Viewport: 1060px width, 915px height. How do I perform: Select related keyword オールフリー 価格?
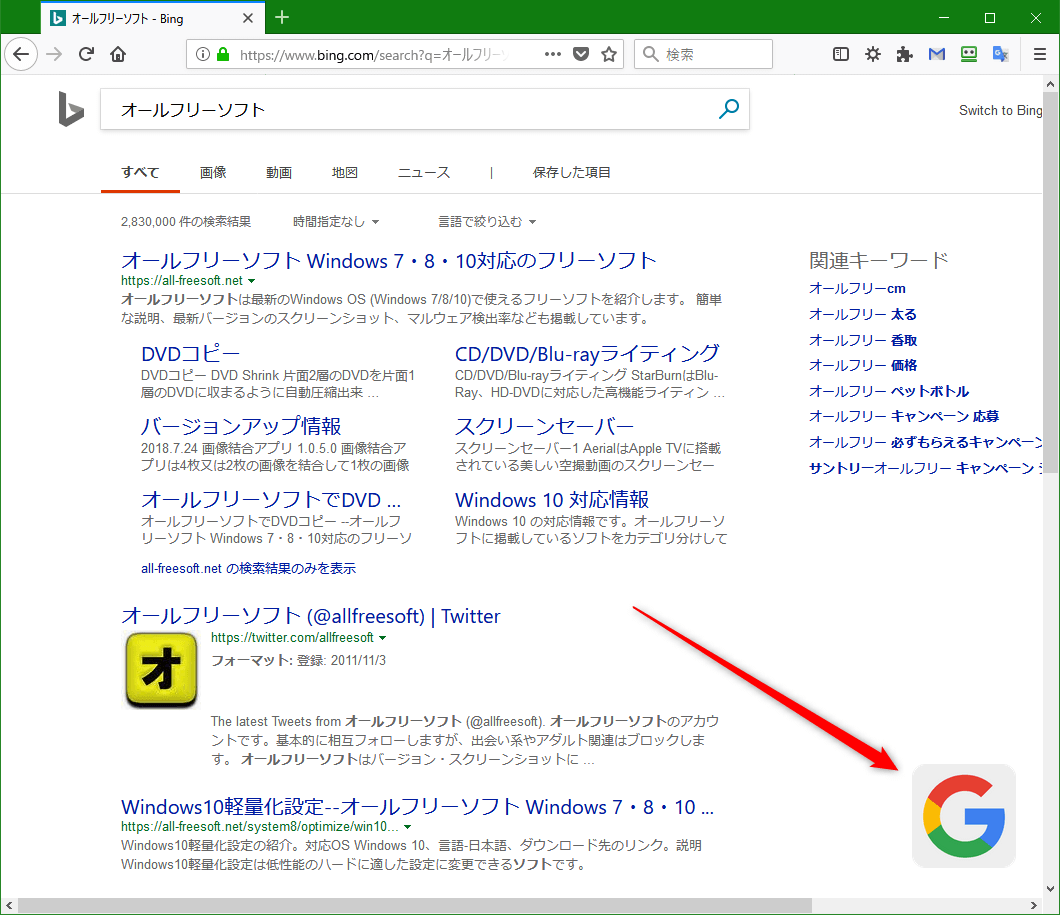coord(863,366)
